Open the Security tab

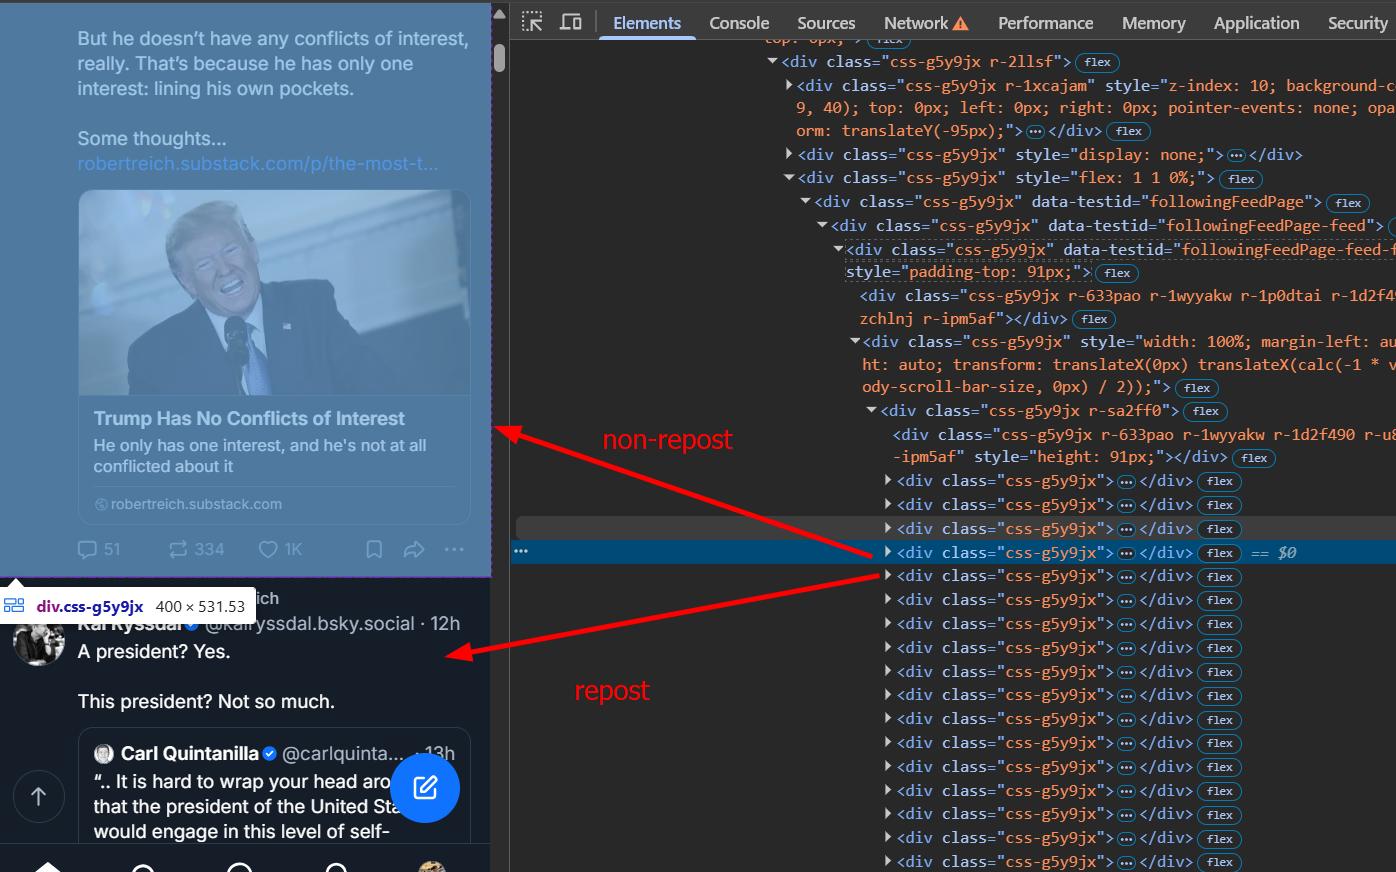pos(1357,23)
